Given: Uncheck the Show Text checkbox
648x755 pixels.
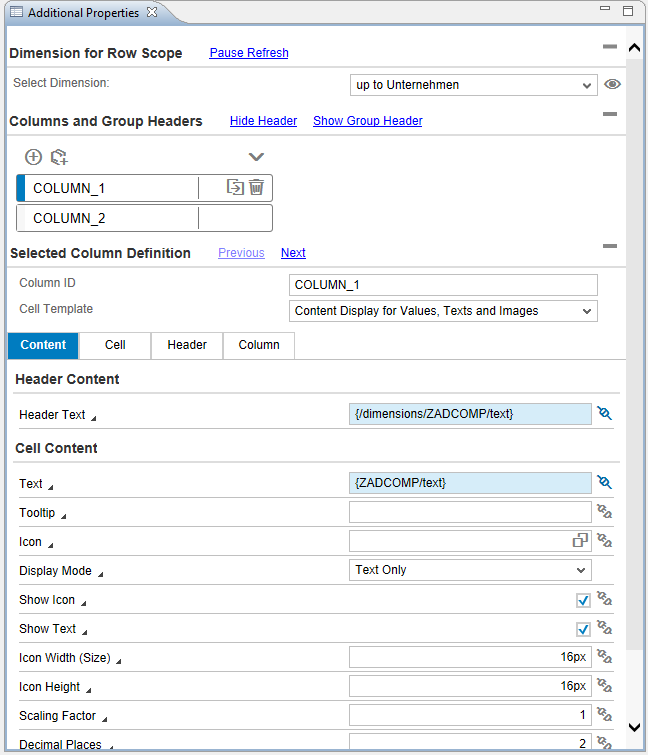Looking at the screenshot, I should pos(583,629).
